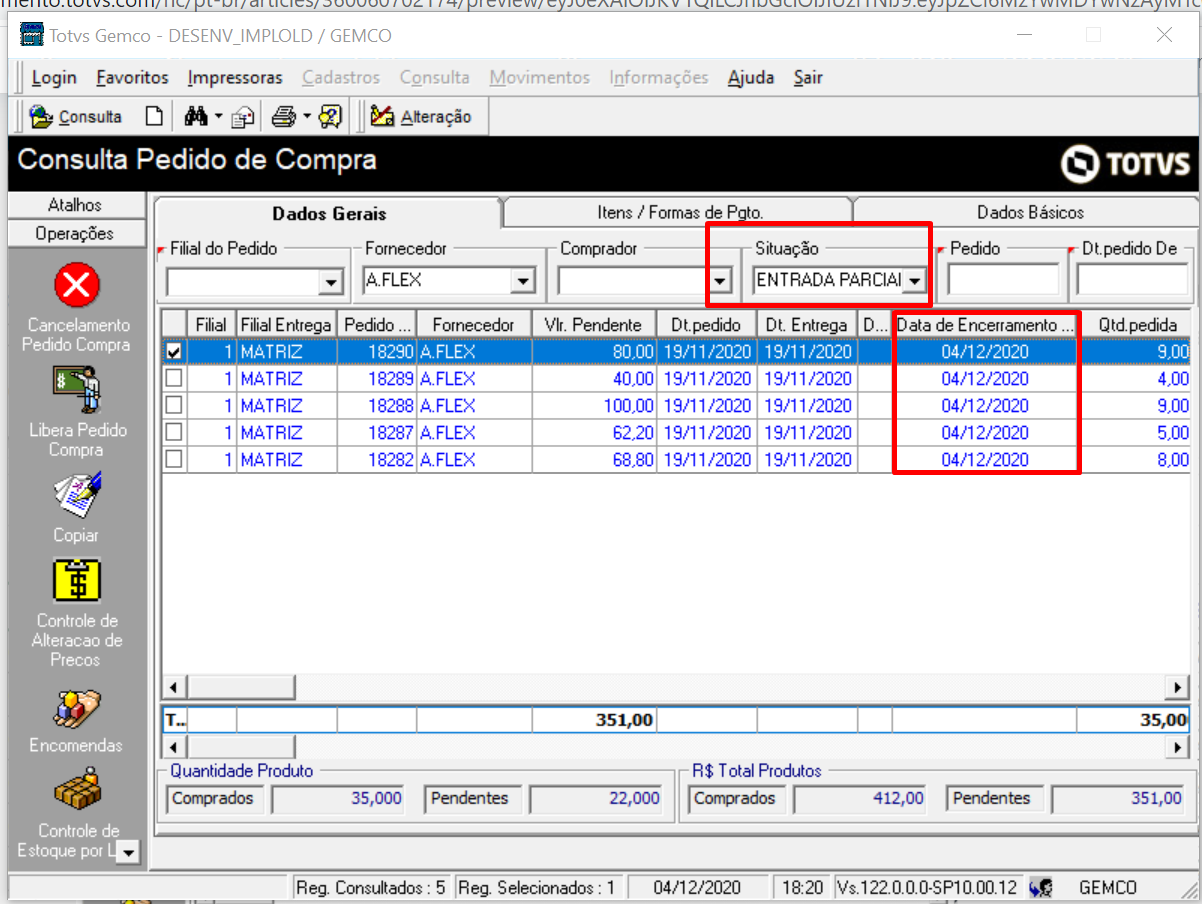
Task: Click the Copiar icon
Action: (76, 494)
